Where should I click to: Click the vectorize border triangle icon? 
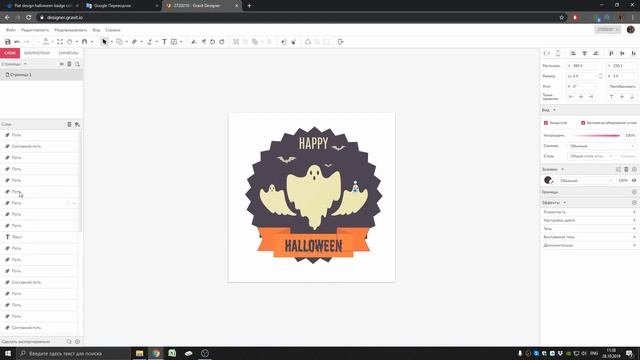point(308,42)
